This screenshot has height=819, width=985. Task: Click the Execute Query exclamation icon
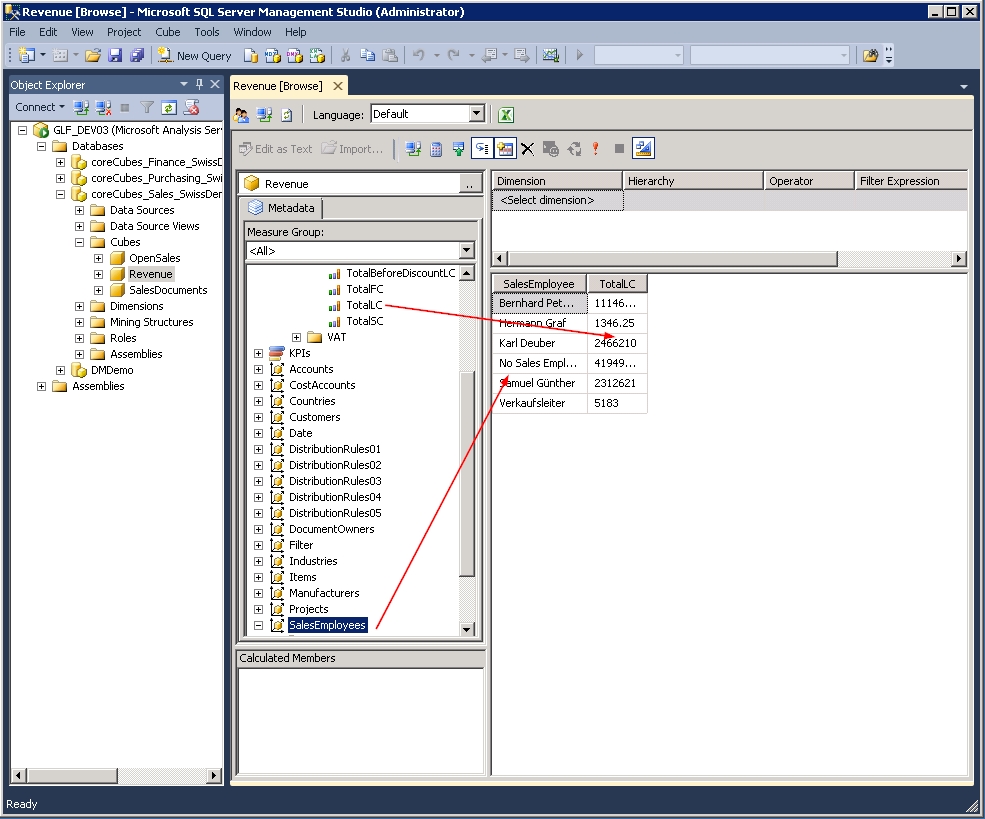tap(596, 149)
